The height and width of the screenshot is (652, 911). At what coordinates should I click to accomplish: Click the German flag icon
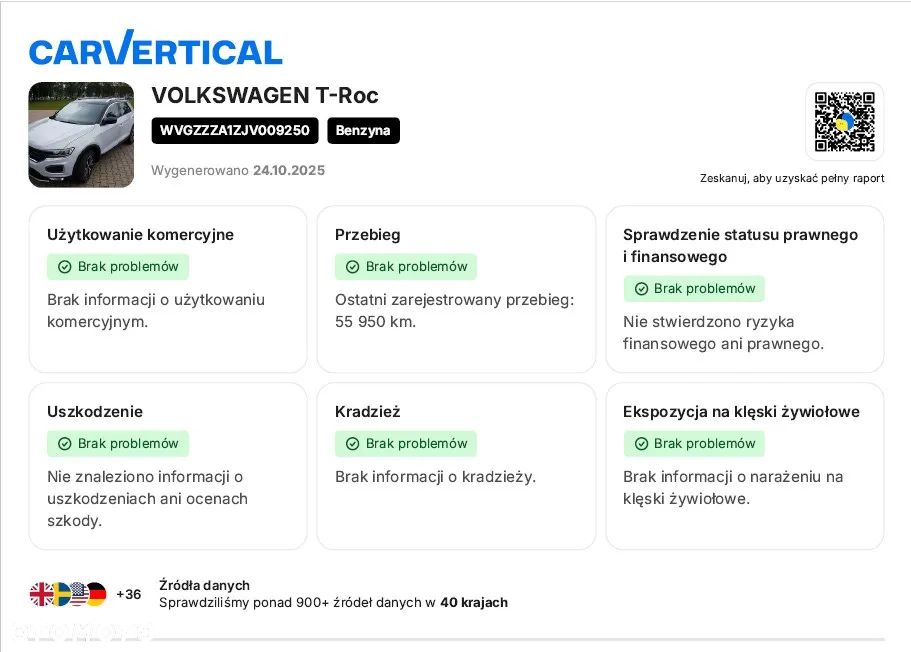(x=96, y=595)
